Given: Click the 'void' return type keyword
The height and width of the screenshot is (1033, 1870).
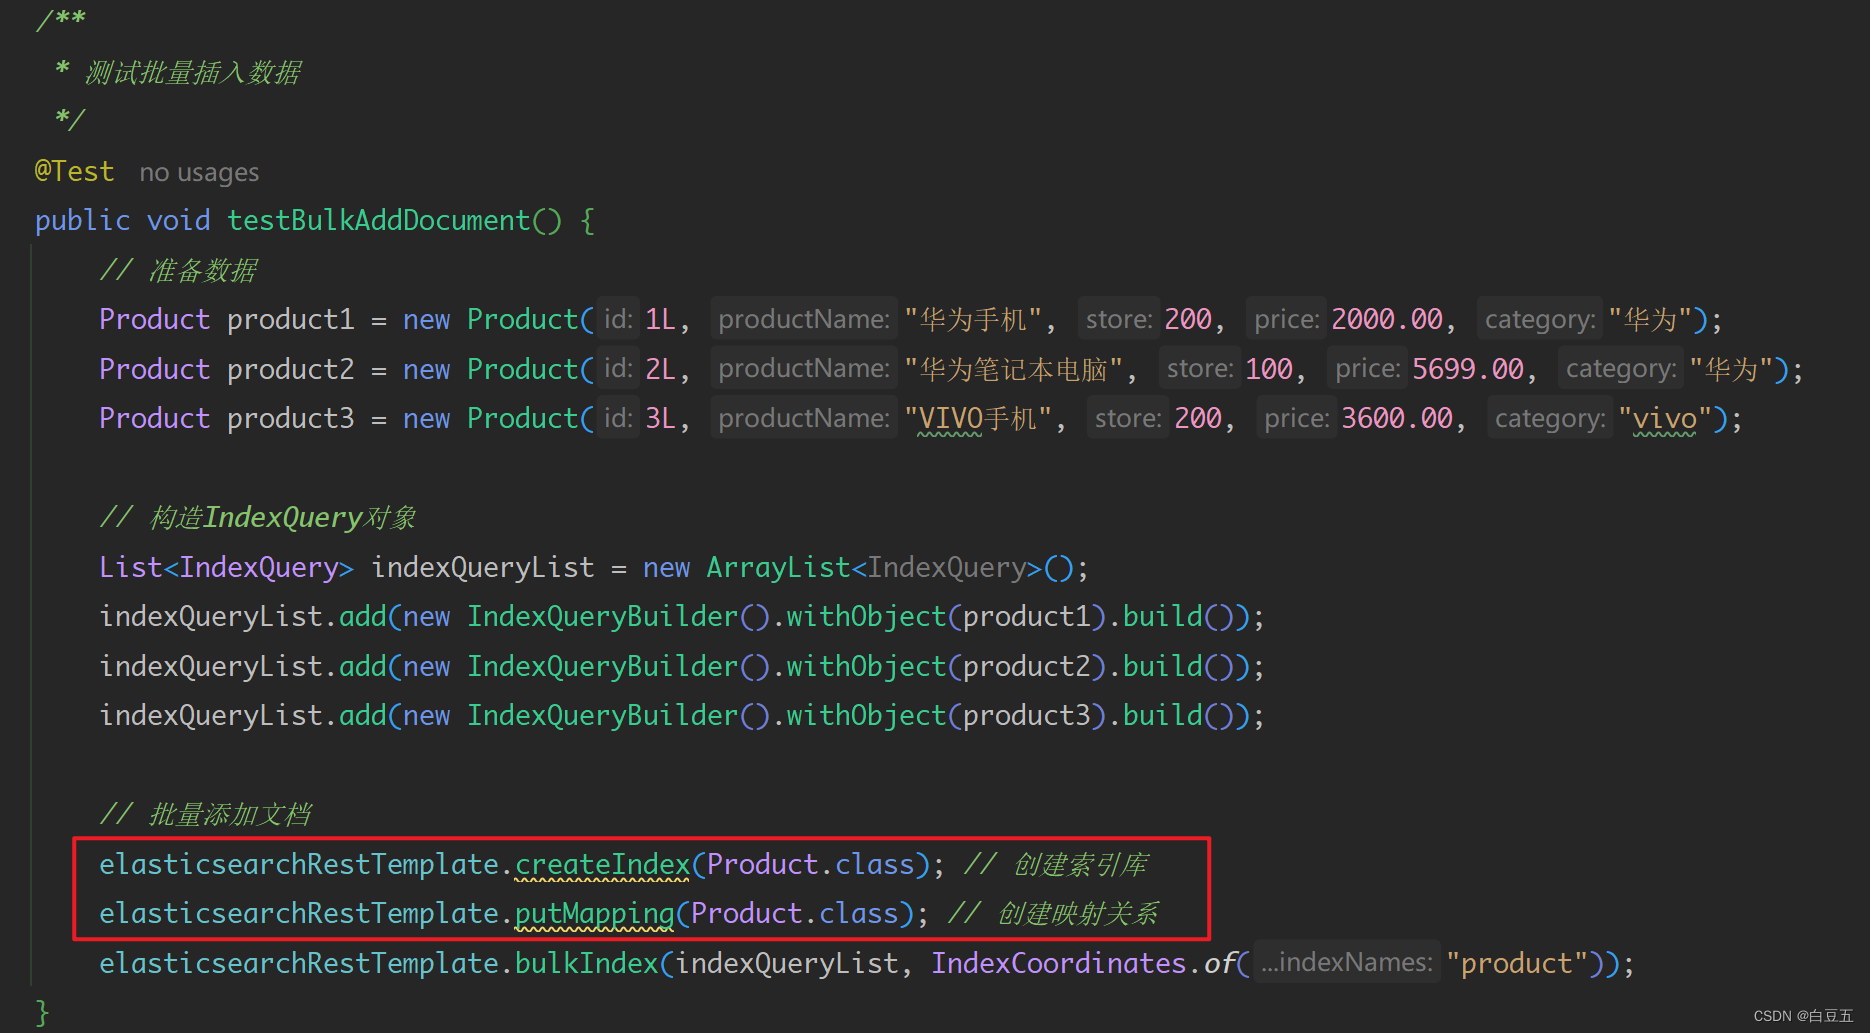Looking at the screenshot, I should coord(179,220).
